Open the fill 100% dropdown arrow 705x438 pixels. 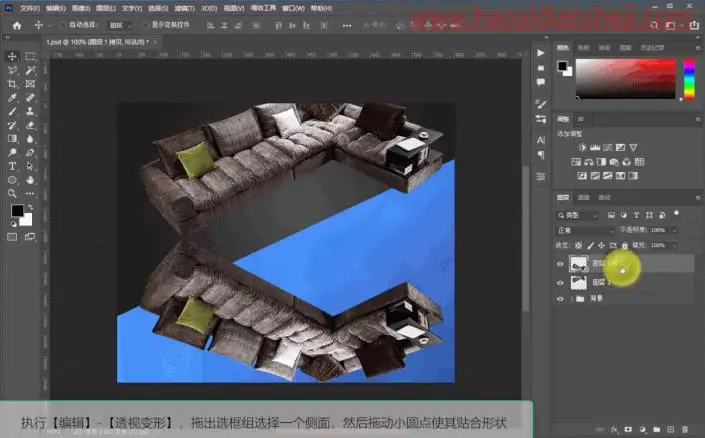tap(674, 245)
